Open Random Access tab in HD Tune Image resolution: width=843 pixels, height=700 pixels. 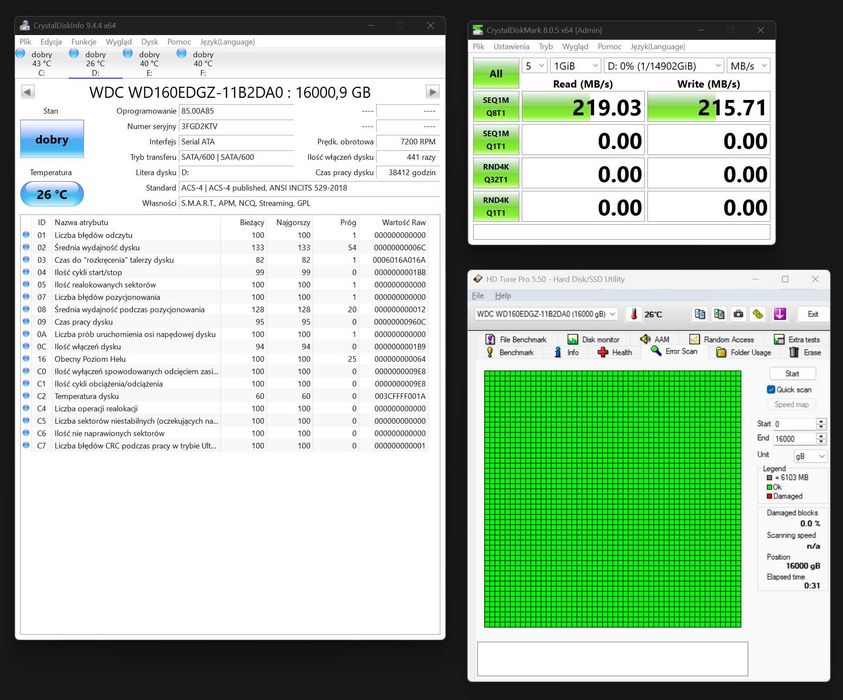tap(721, 339)
